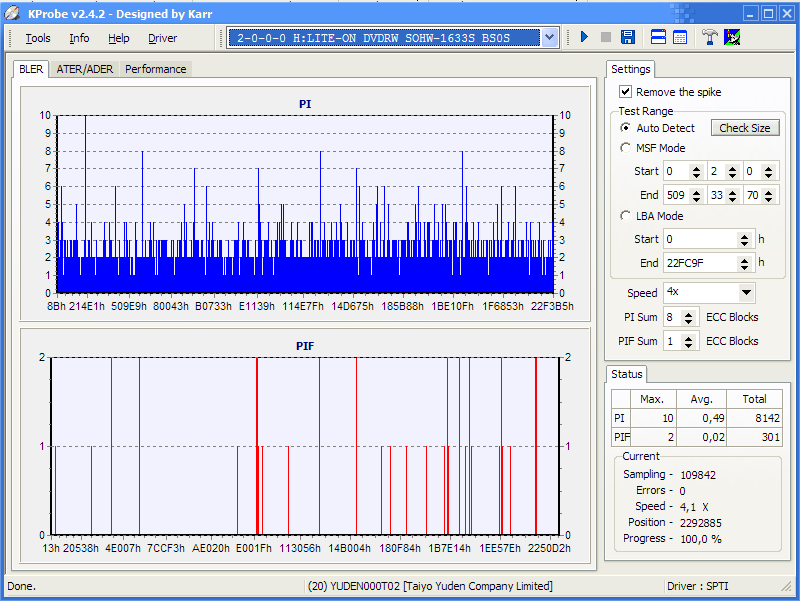The width and height of the screenshot is (800, 601).
Task: Click the Max. column header in Status table
Action: click(x=652, y=399)
